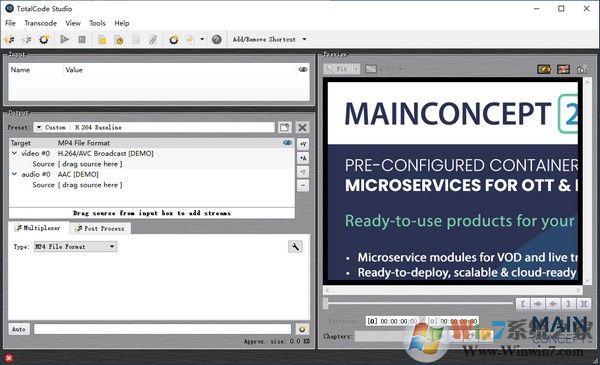
Task: Click the save preset icon beside Preset field
Action: pyautogui.click(x=284, y=127)
